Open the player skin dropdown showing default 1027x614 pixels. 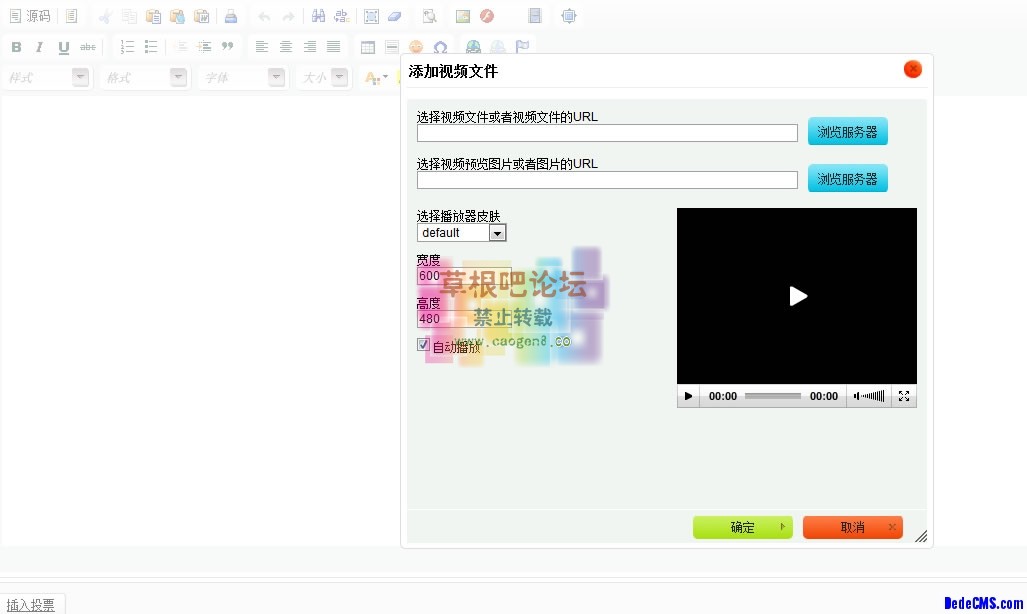(x=497, y=233)
